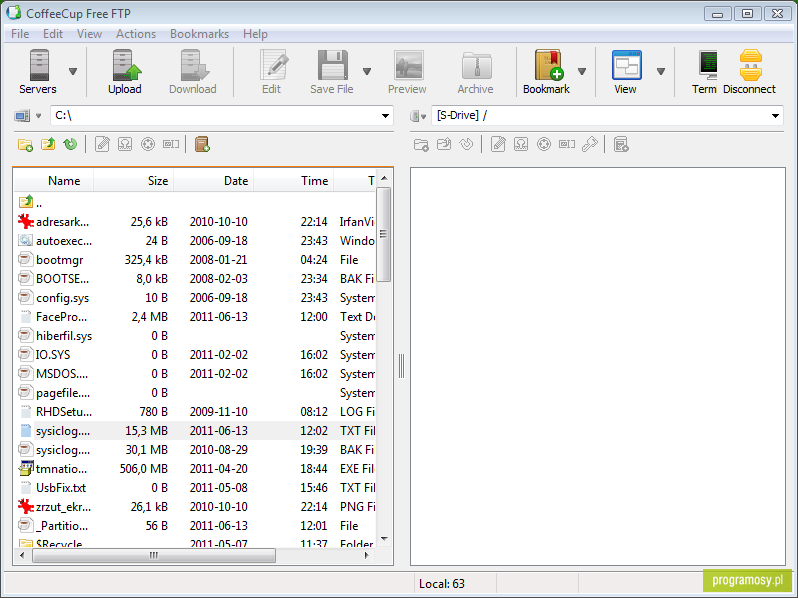
Task: Expand the Save File dropdown arrow
Action: [367, 71]
